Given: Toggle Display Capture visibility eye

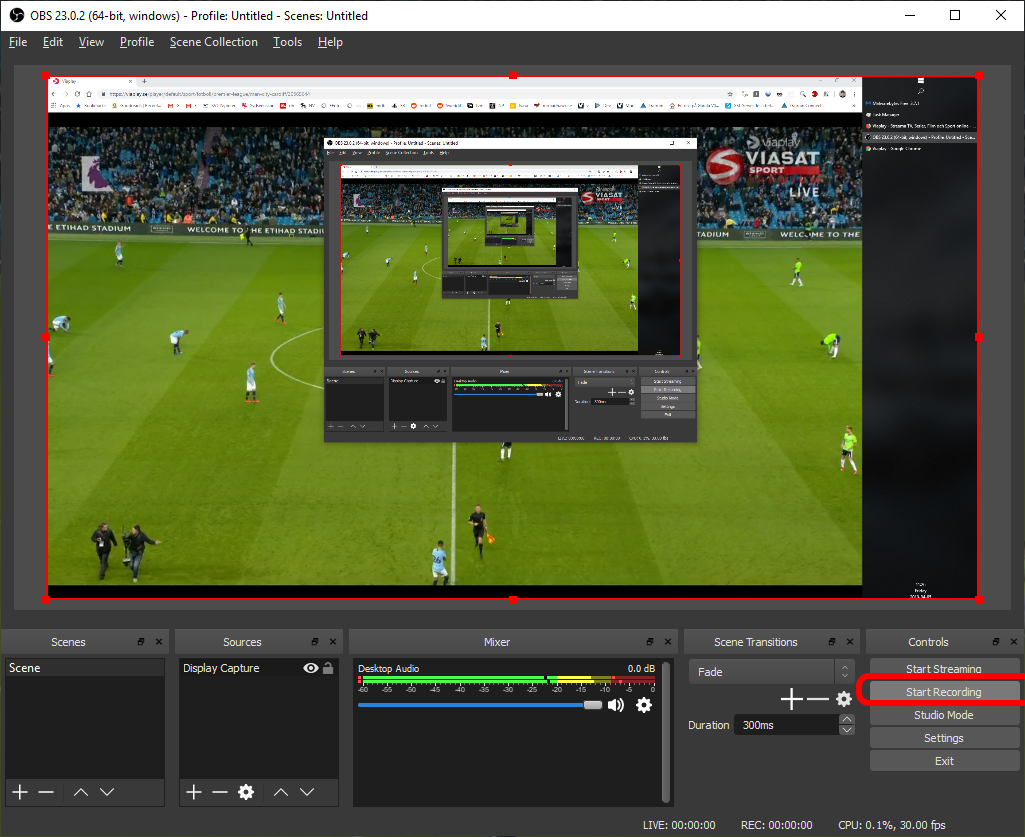Looking at the screenshot, I should [311, 668].
